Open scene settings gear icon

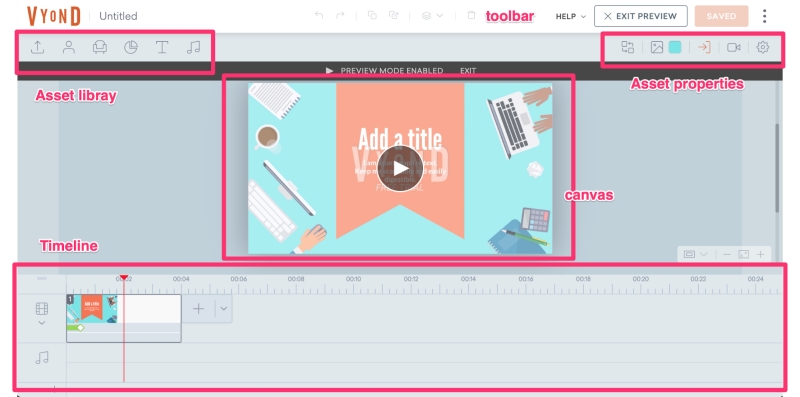click(763, 47)
